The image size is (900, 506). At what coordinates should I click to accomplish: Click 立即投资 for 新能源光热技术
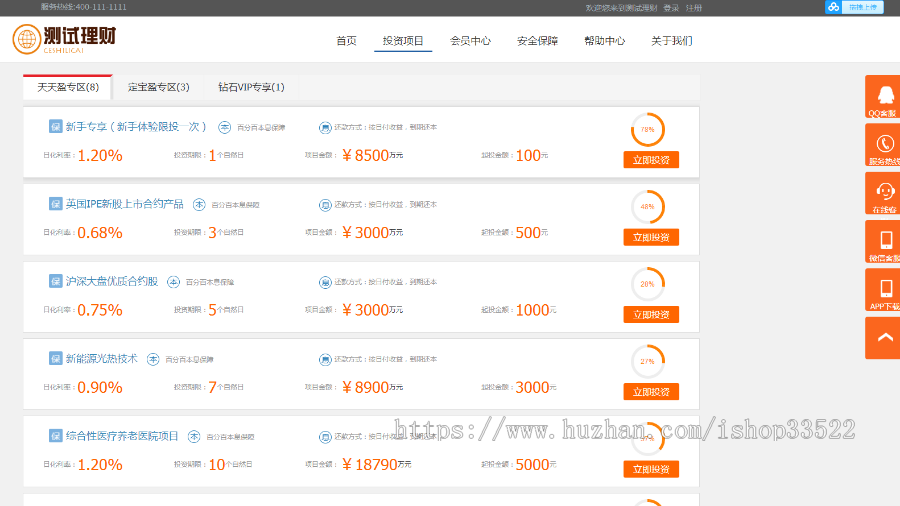[x=651, y=392]
